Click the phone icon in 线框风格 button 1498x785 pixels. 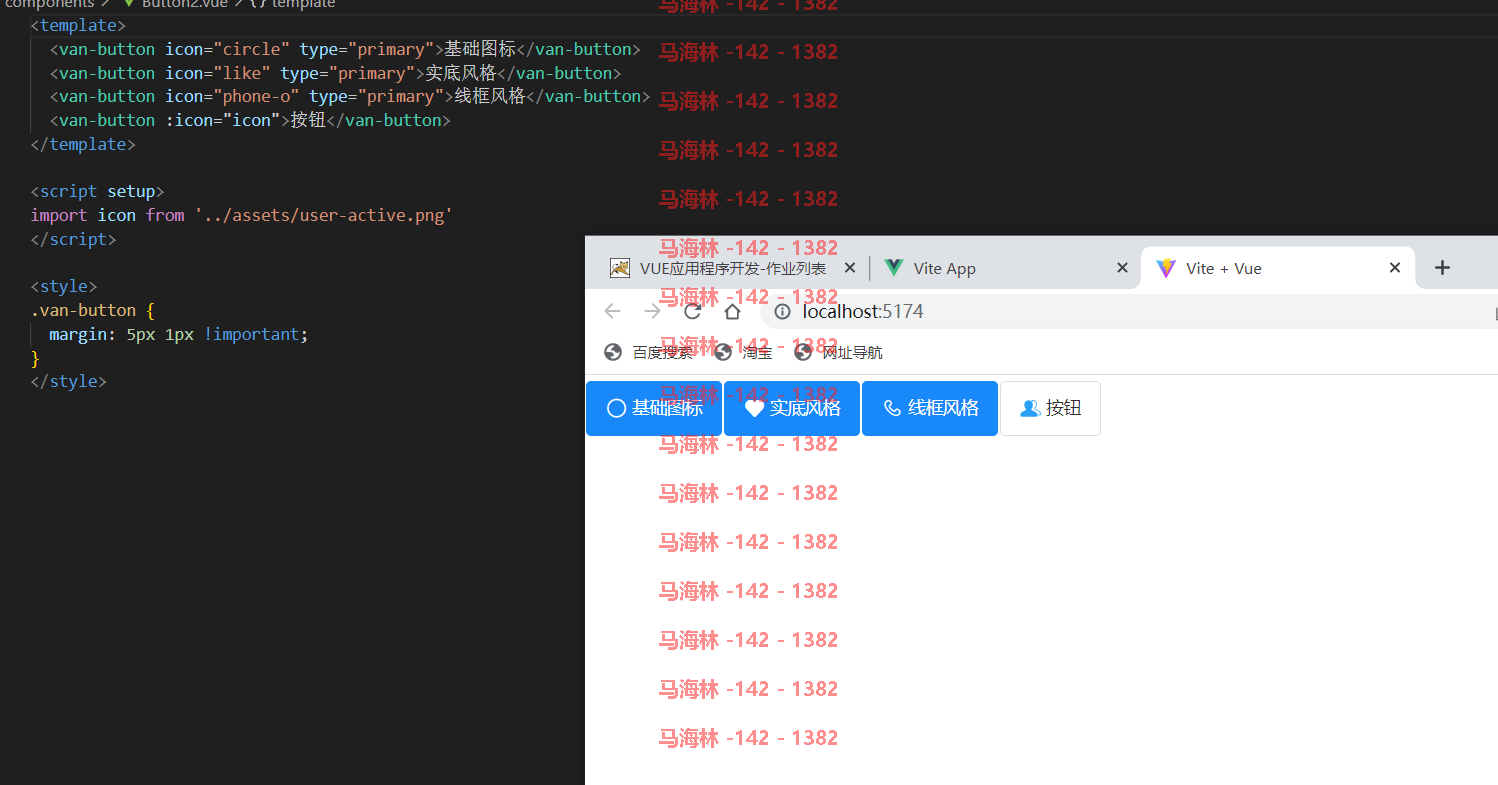[893, 408]
